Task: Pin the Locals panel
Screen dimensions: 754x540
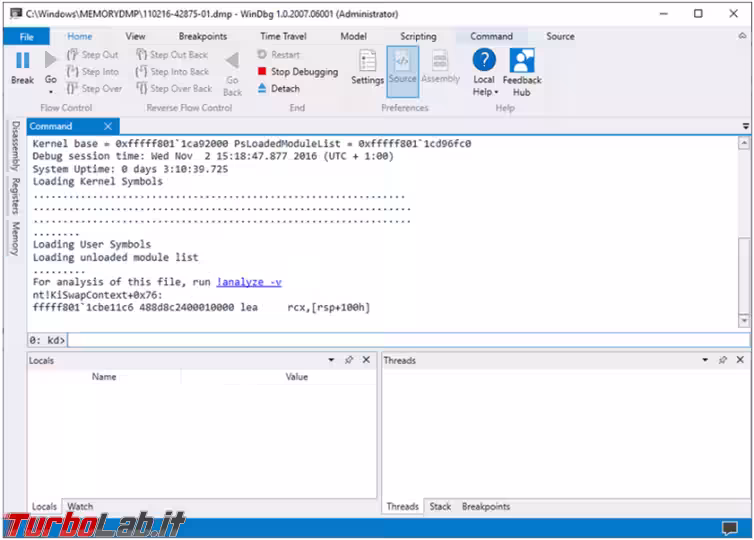Action: (x=349, y=360)
